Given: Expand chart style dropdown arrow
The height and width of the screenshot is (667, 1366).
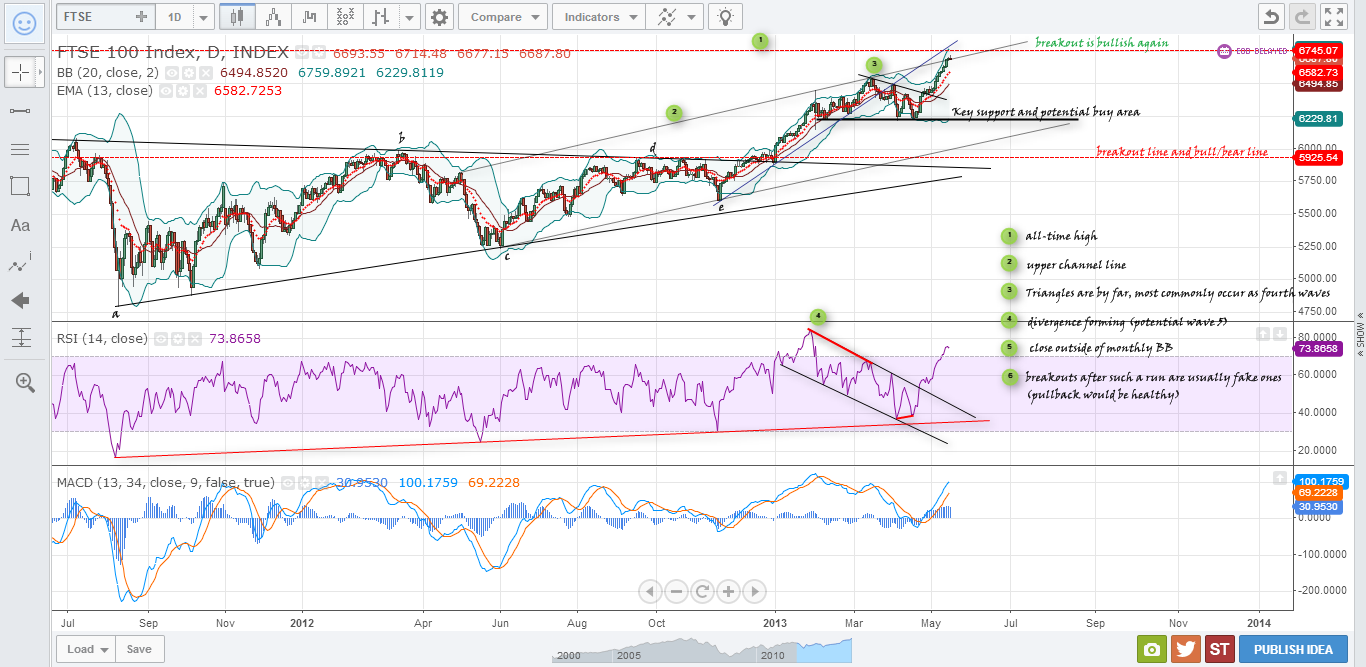Looking at the screenshot, I should (x=409, y=17).
